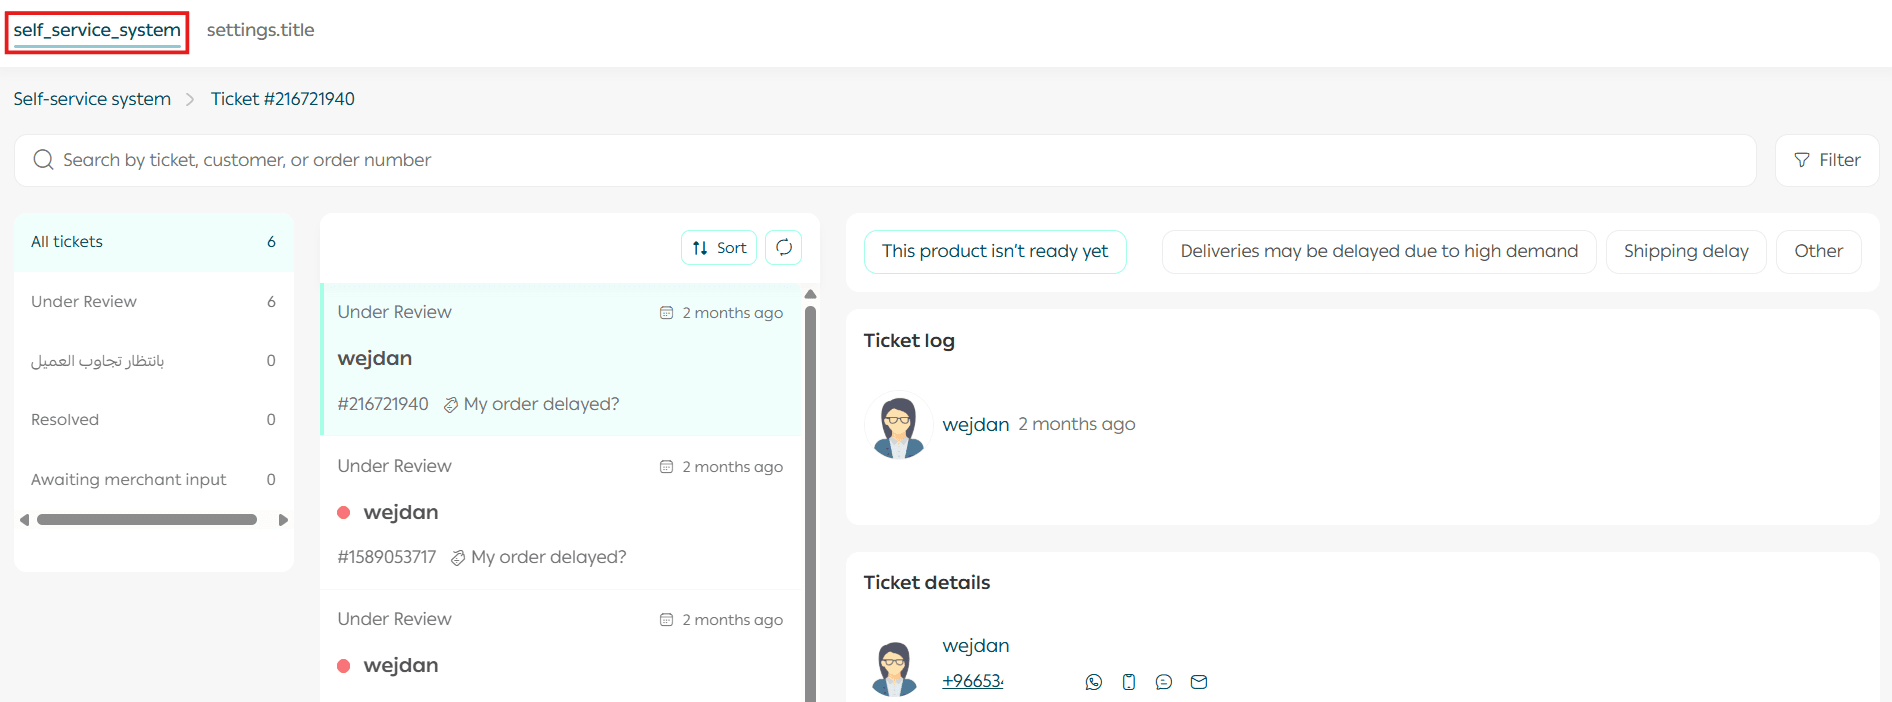
Task: Choose the 'Other' reply option
Action: click(x=1817, y=252)
